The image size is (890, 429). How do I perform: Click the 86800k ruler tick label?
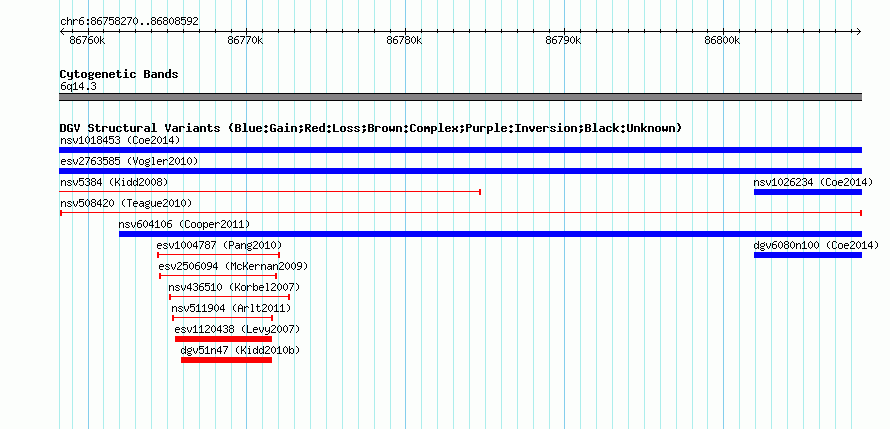[722, 41]
